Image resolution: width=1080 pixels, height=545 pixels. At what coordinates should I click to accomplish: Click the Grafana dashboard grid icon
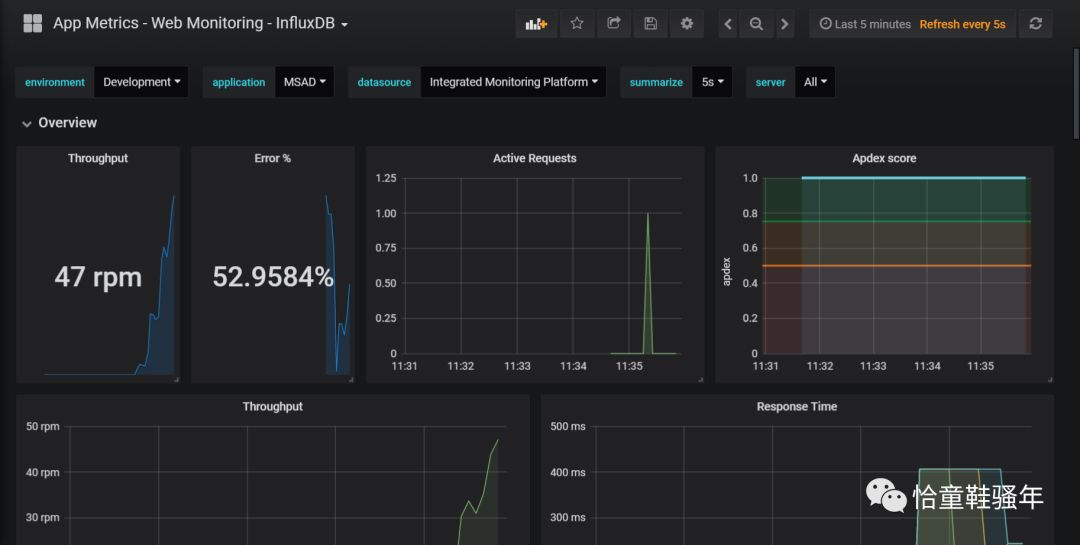point(32,23)
